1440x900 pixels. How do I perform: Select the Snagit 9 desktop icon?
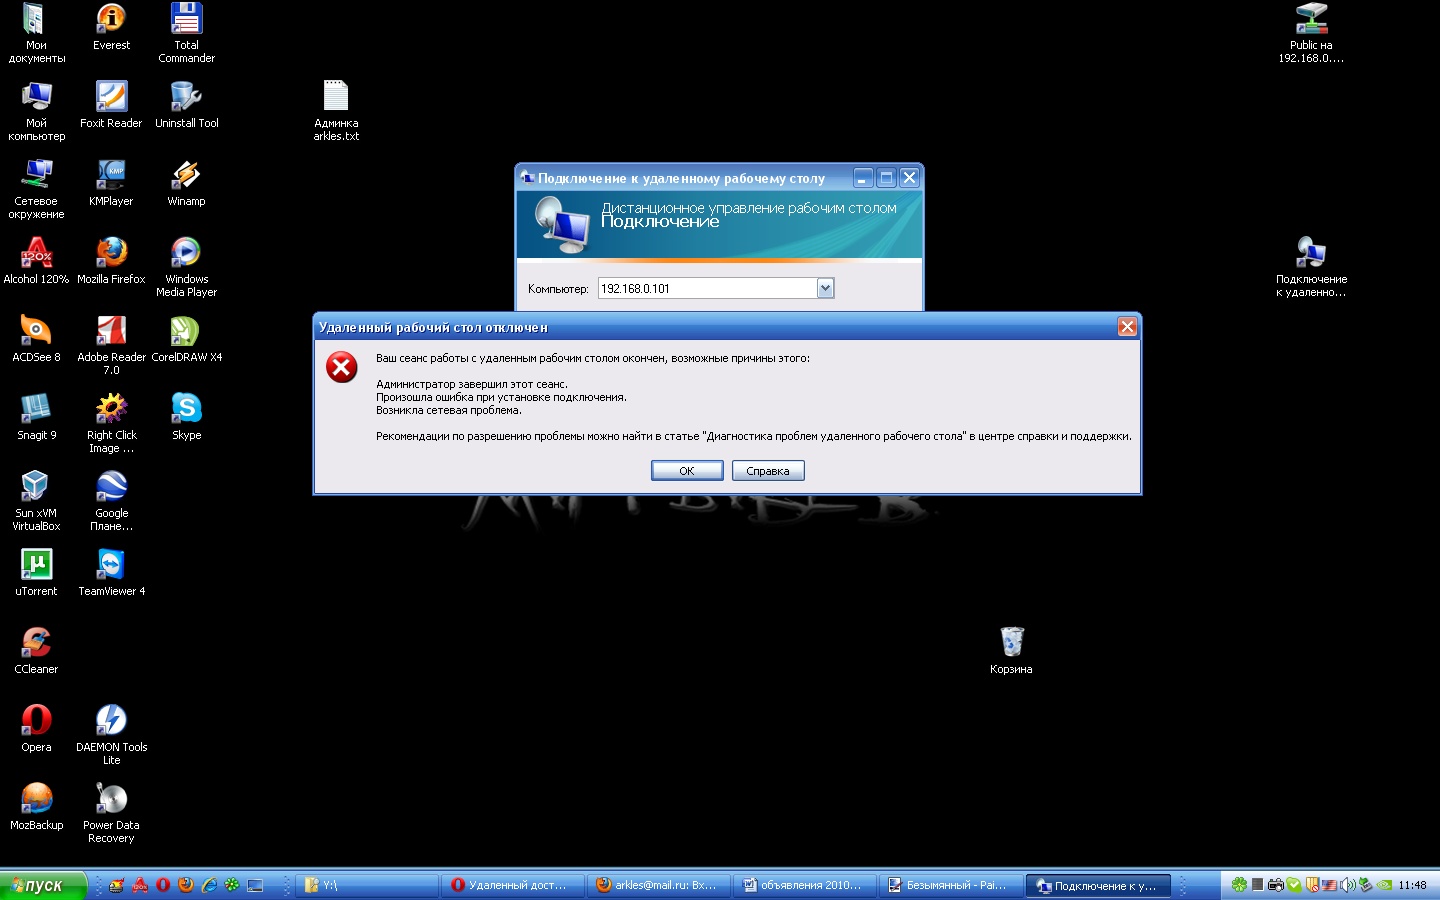point(36,417)
